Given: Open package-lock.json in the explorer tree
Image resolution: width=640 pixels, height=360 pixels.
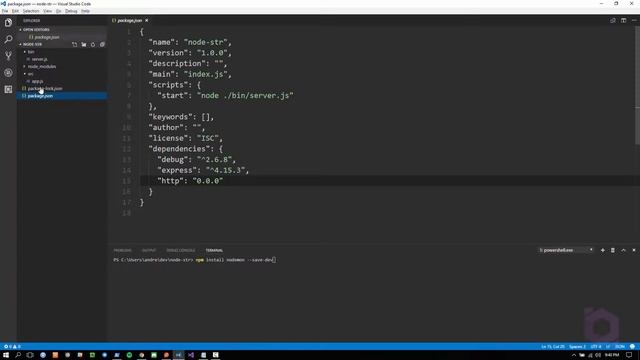Looking at the screenshot, I should 62,89.
